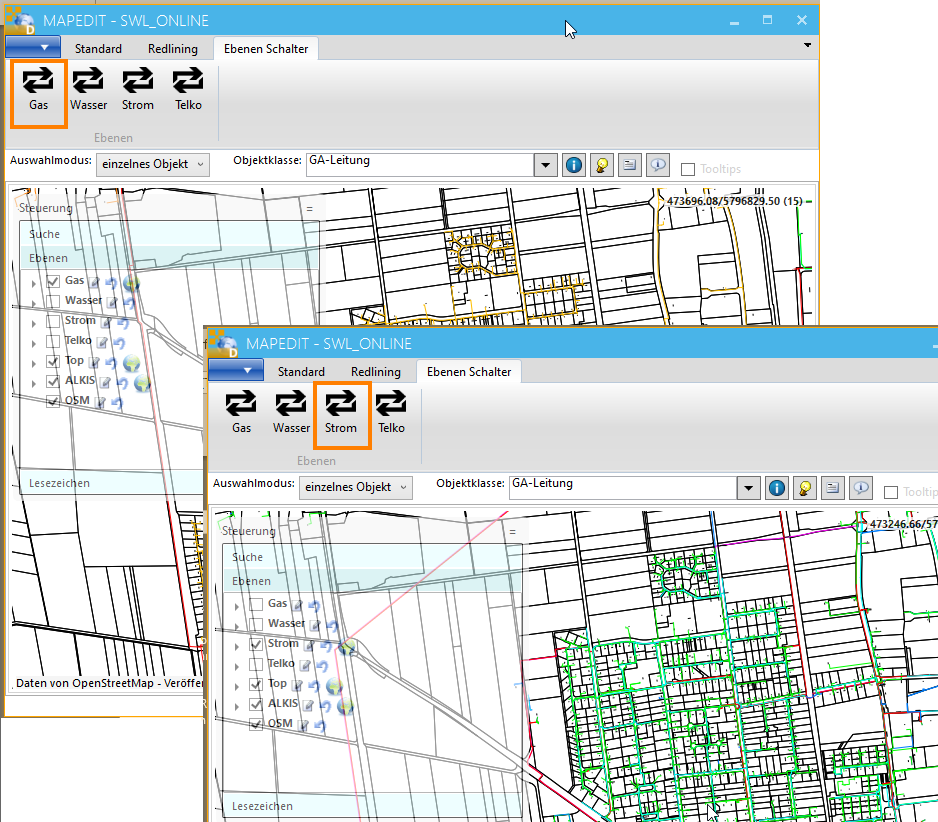Click the light bulb icon in the back window
The image size is (938, 822).
(602, 165)
